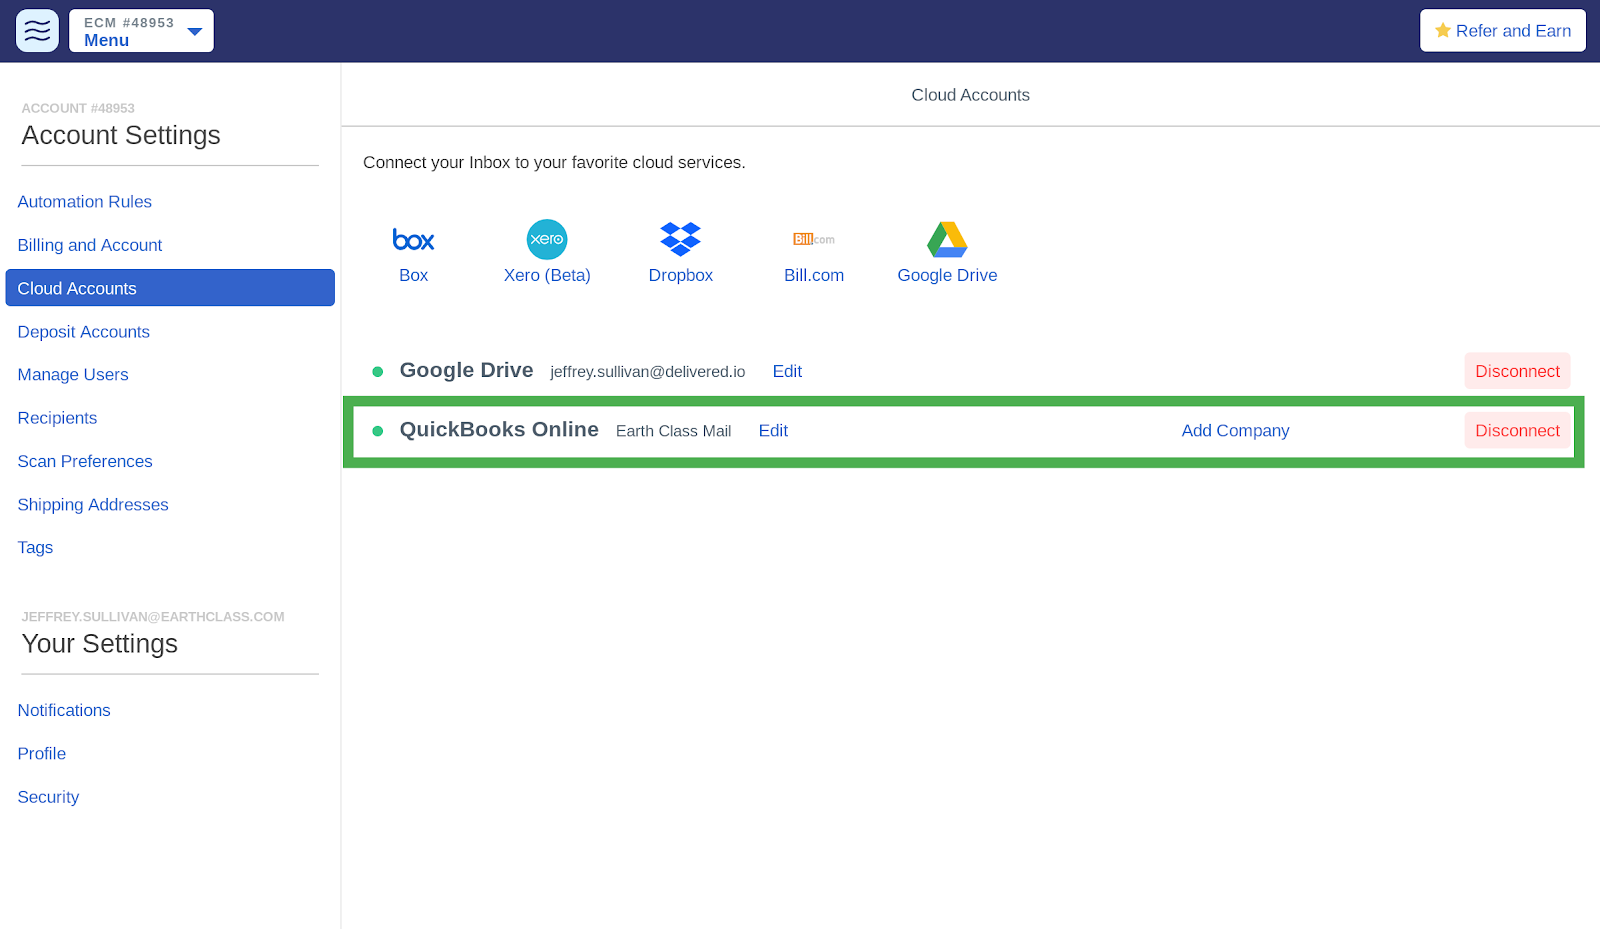
Task: Click the Box logo icon
Action: [x=413, y=240]
